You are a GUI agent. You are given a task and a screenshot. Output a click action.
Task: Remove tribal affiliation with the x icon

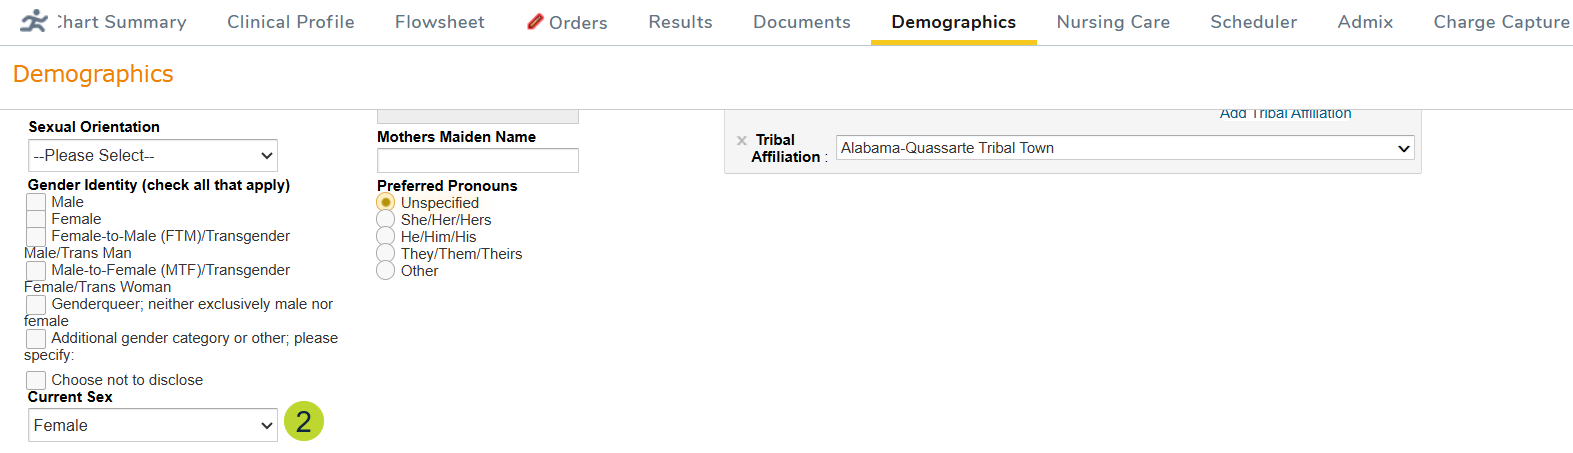742,141
